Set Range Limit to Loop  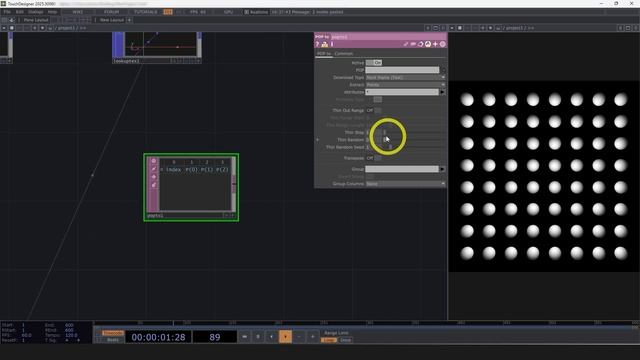point(329,340)
